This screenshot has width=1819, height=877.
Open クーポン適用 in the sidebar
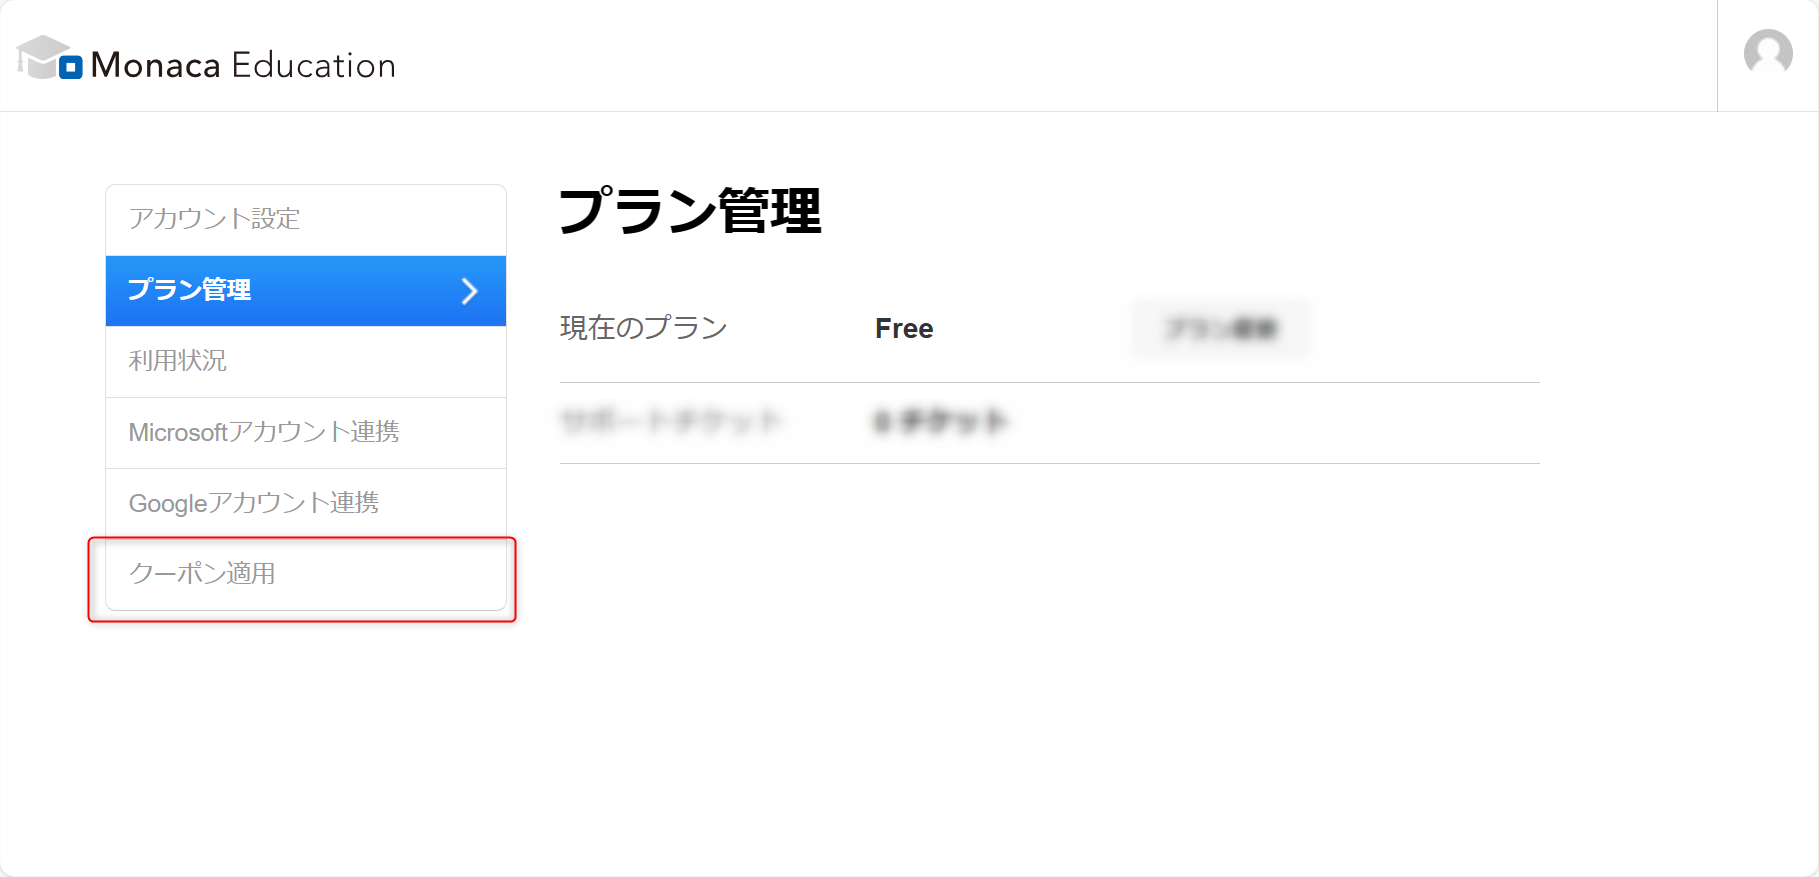[x=306, y=575]
